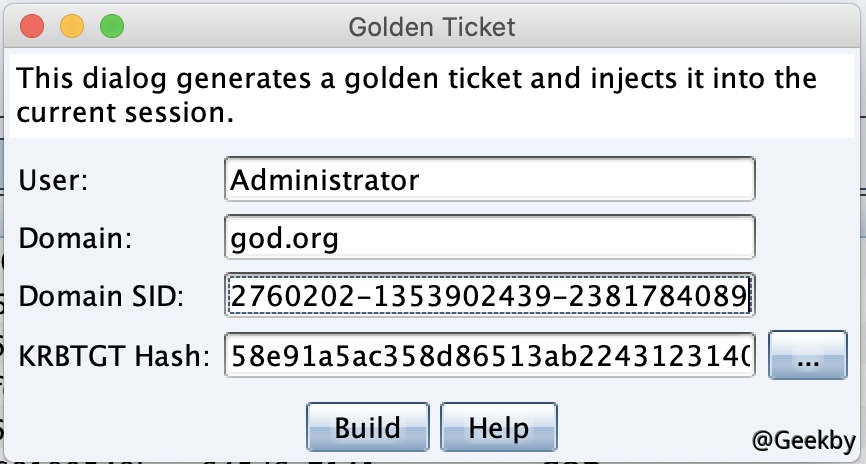This screenshot has width=866, height=464.
Task: Select the Domain SID input field
Action: coord(489,296)
